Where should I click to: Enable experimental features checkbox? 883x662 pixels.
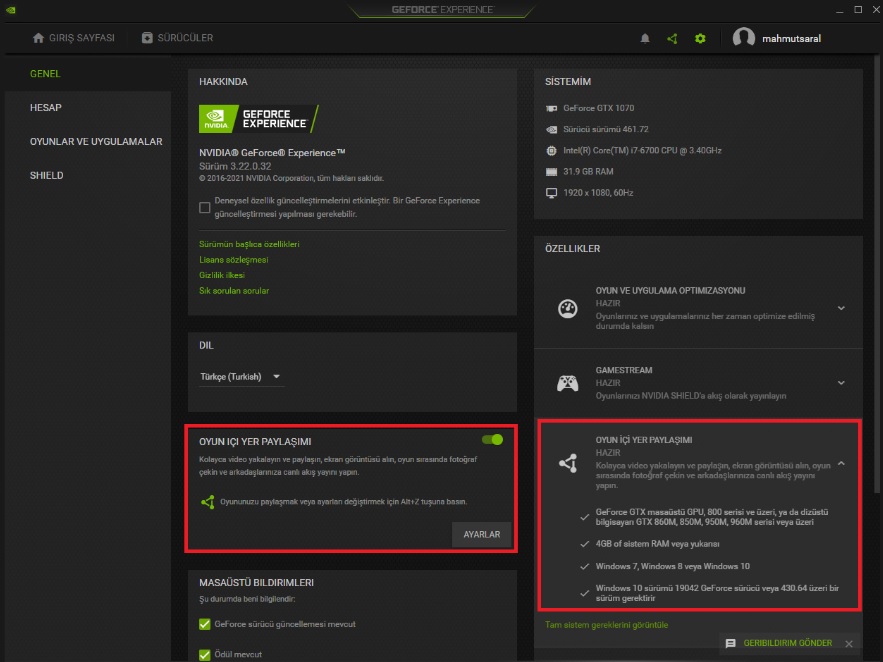(205, 208)
